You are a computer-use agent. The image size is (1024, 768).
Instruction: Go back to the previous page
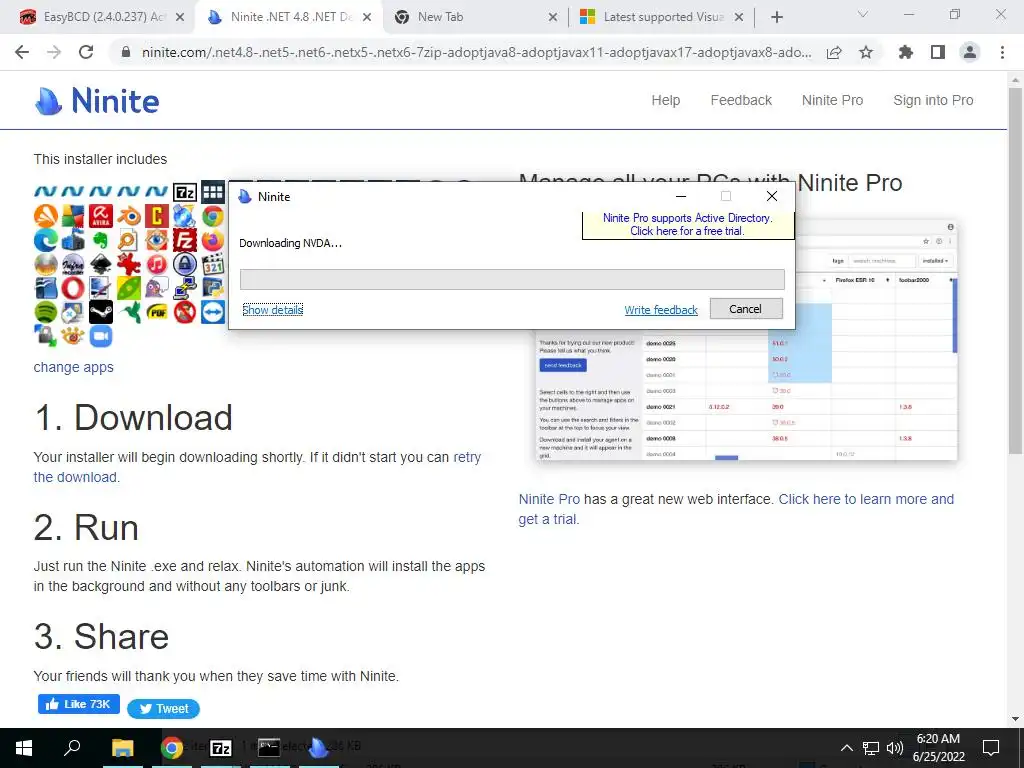[22, 52]
